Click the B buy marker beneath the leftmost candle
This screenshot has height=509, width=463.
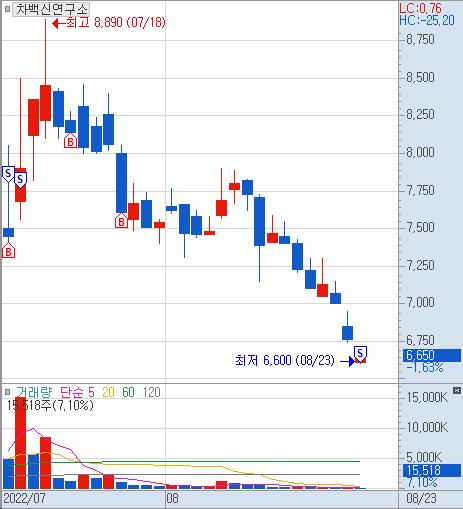(8, 251)
